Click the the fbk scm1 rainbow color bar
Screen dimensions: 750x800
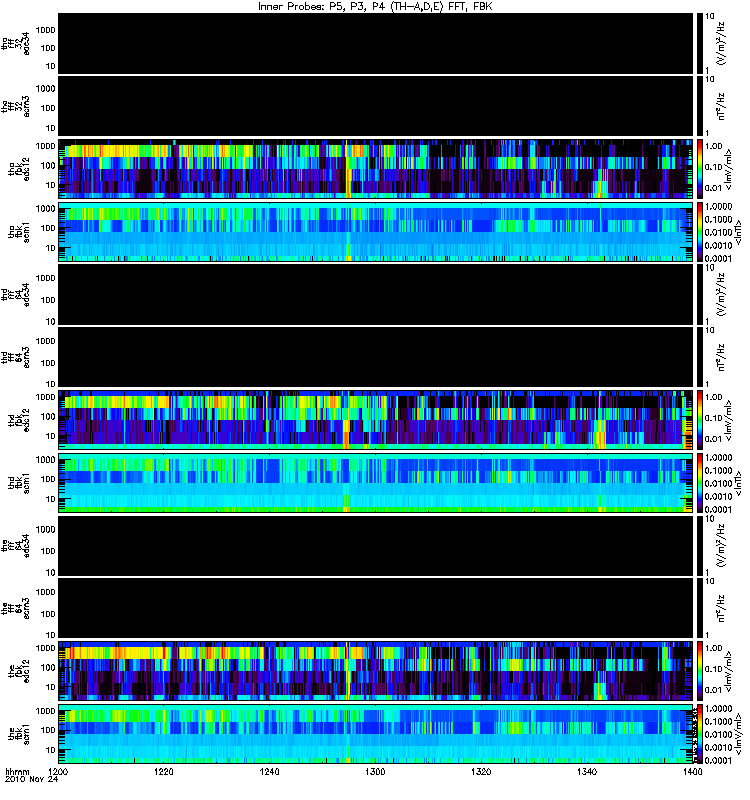(699, 734)
